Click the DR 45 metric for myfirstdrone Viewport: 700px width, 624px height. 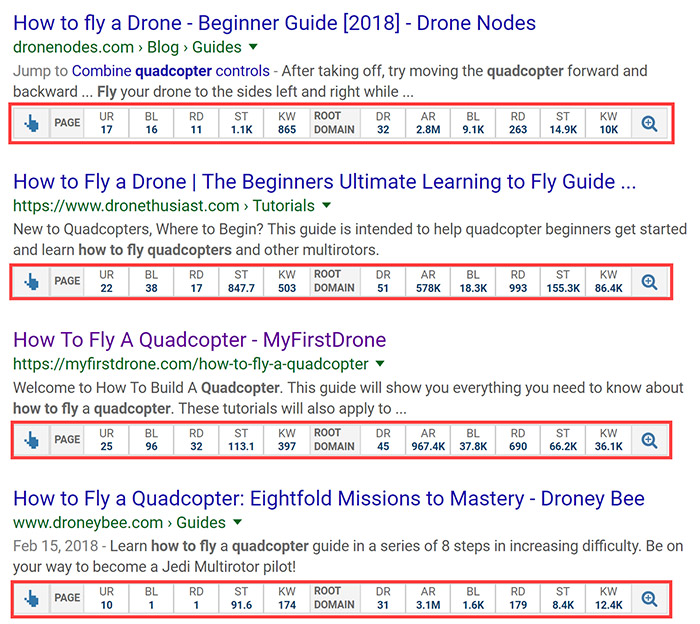[383, 440]
